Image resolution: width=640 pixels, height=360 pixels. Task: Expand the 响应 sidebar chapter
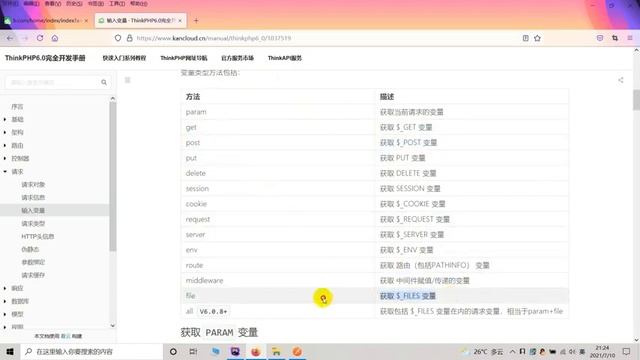[x=5, y=288]
